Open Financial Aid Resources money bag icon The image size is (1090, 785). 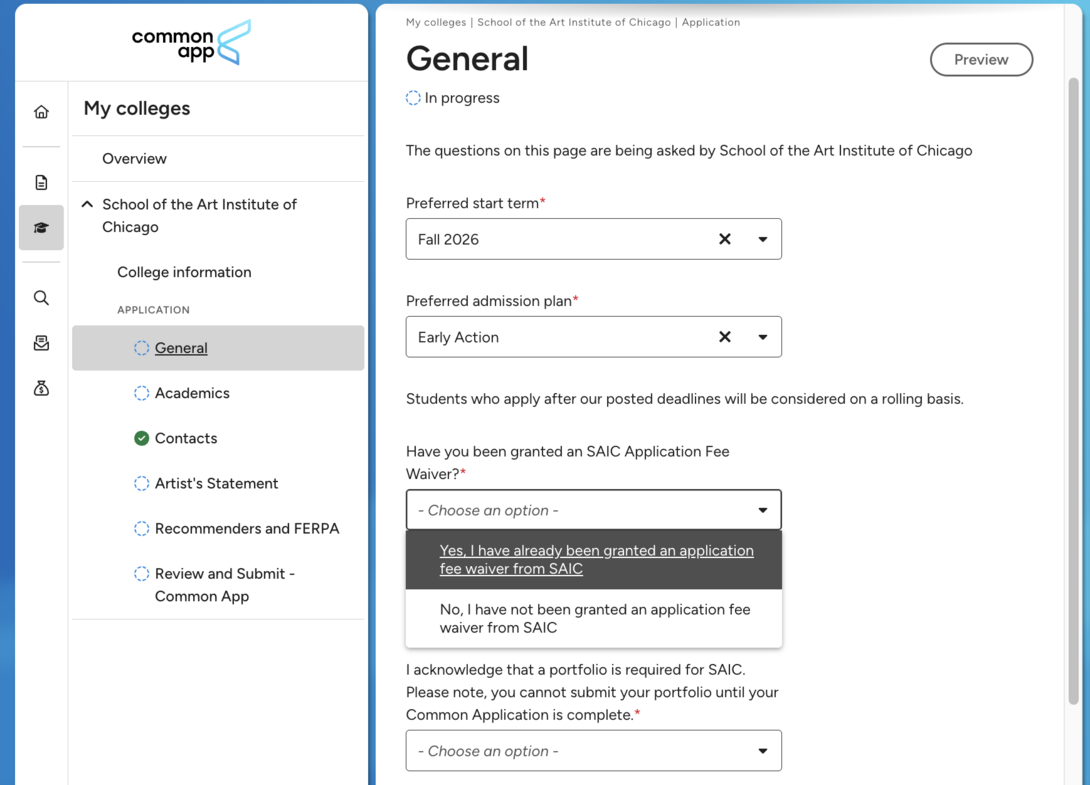(40, 388)
